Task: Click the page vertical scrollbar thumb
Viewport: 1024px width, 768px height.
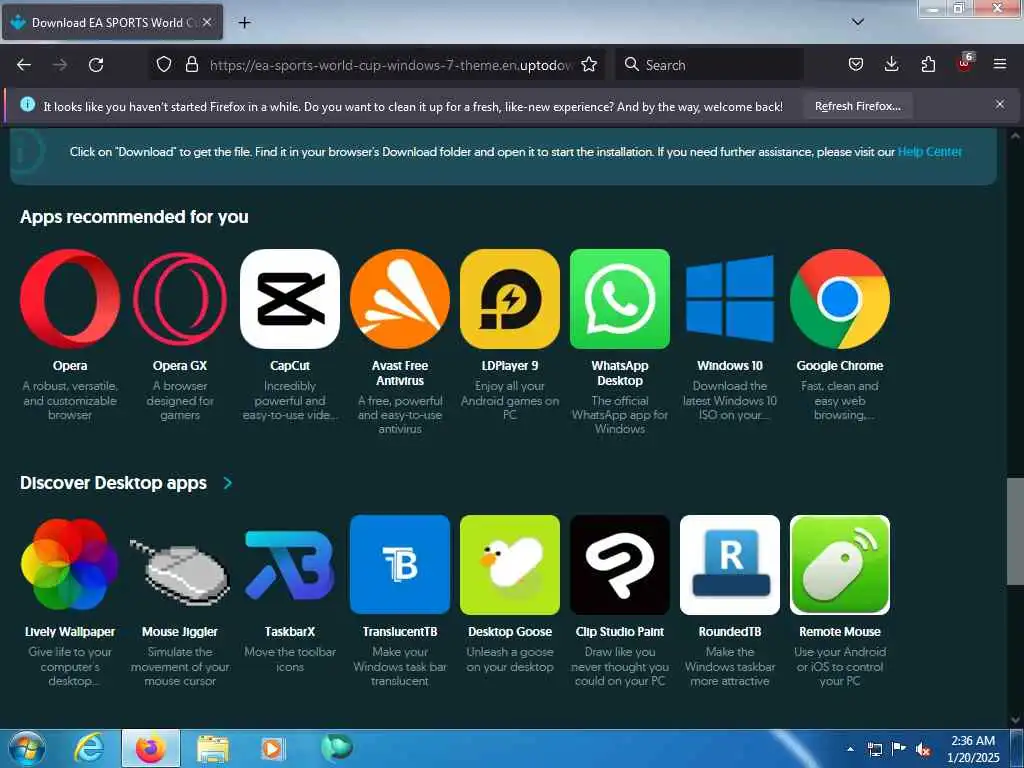Action: 1015,530
